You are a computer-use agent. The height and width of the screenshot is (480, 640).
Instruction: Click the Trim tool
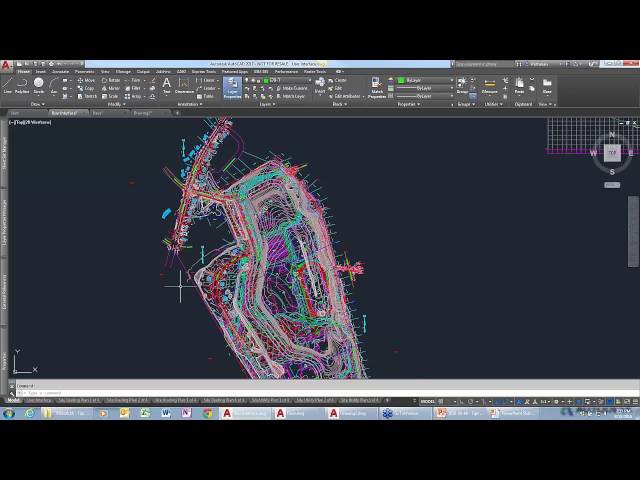click(x=133, y=80)
